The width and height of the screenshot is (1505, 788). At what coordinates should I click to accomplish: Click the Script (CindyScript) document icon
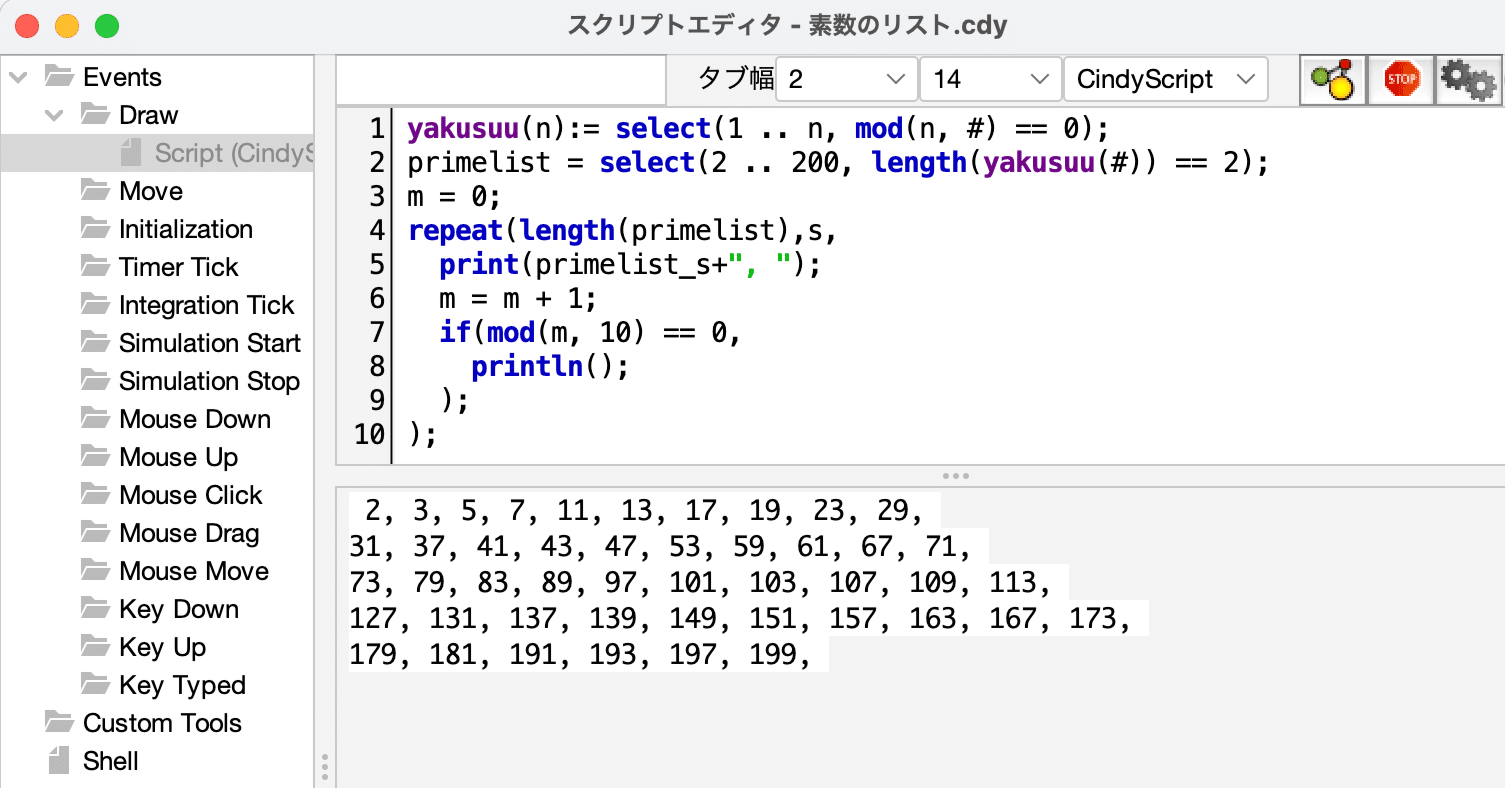(131, 153)
